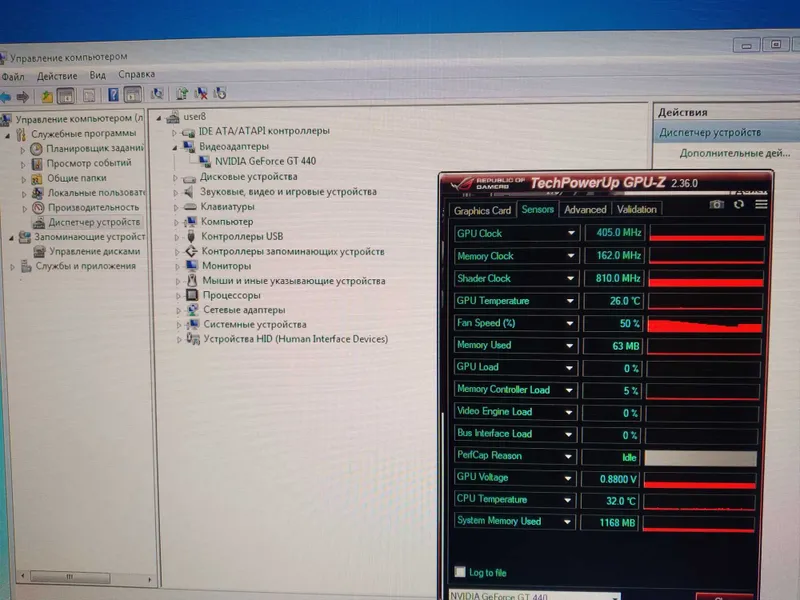Switch to the Graphics Card tab

[x=482, y=211]
